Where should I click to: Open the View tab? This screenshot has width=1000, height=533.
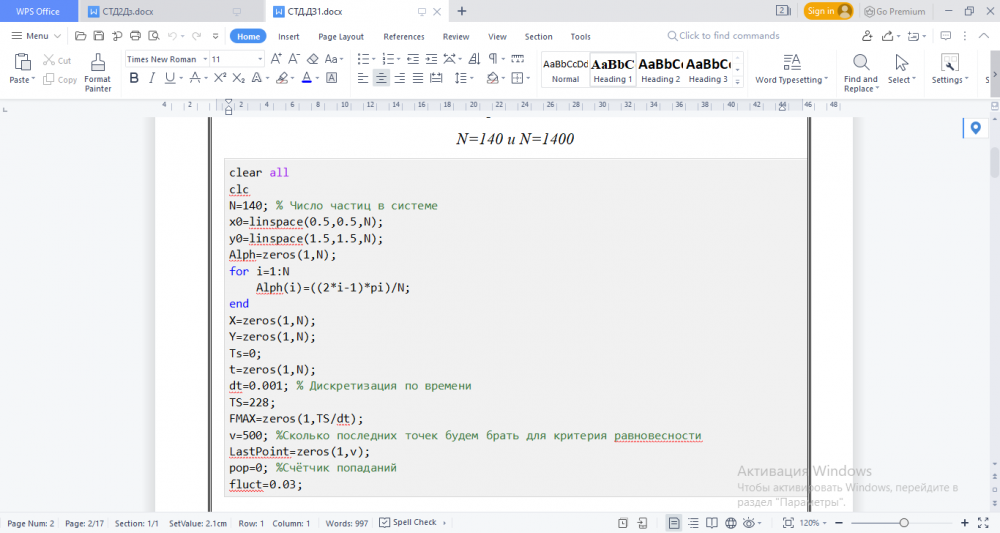[497, 36]
